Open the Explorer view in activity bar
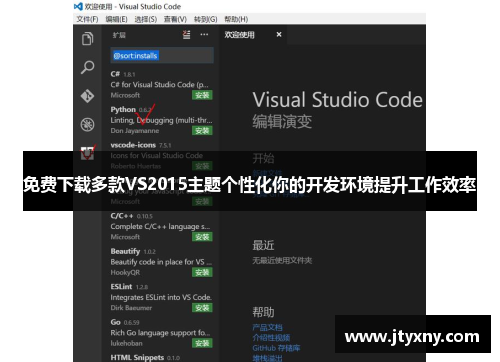The image size is (500, 362). pyautogui.click(x=87, y=39)
